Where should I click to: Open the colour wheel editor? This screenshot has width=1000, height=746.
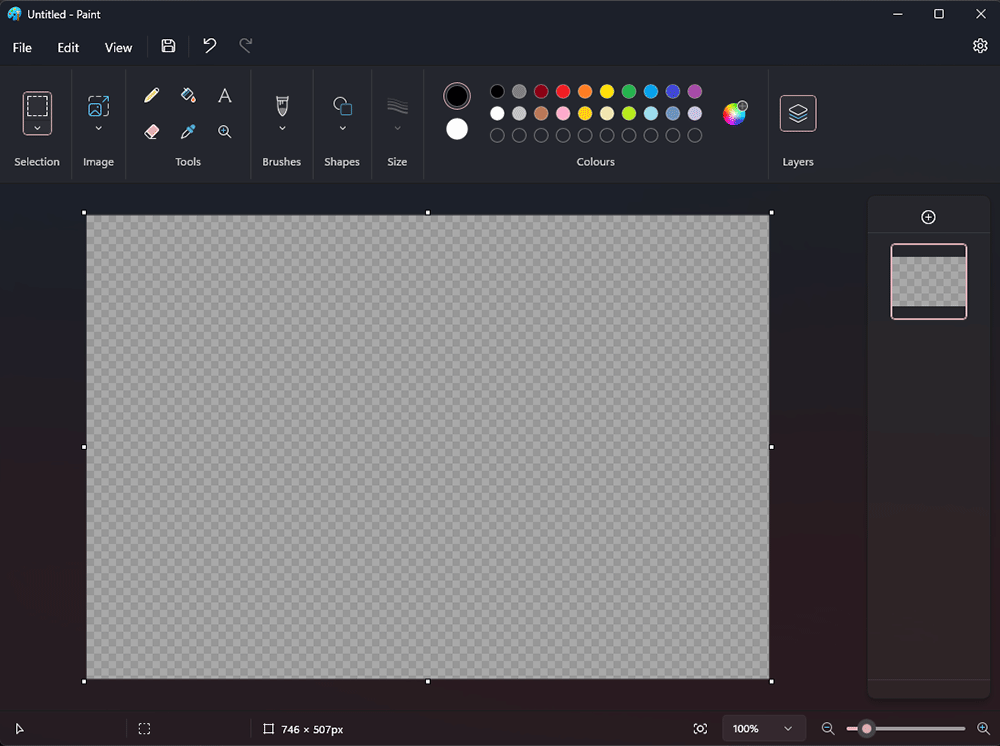pos(735,113)
